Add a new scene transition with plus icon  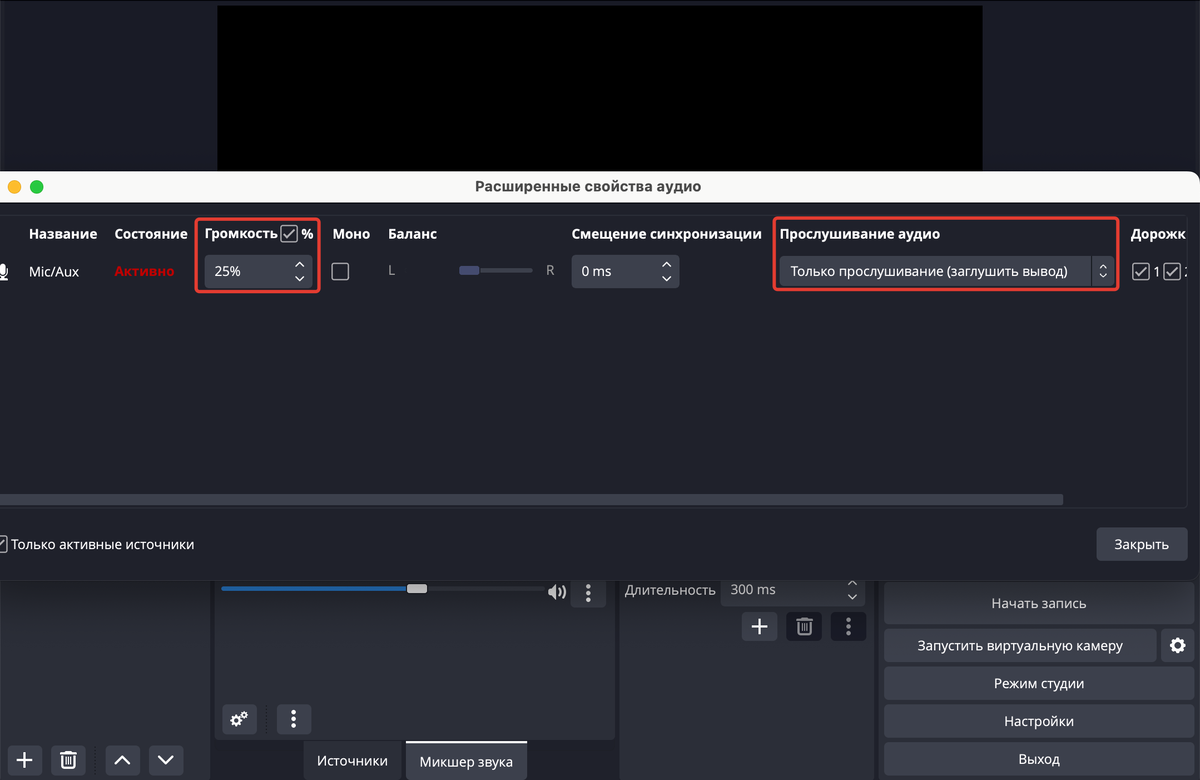pos(759,627)
